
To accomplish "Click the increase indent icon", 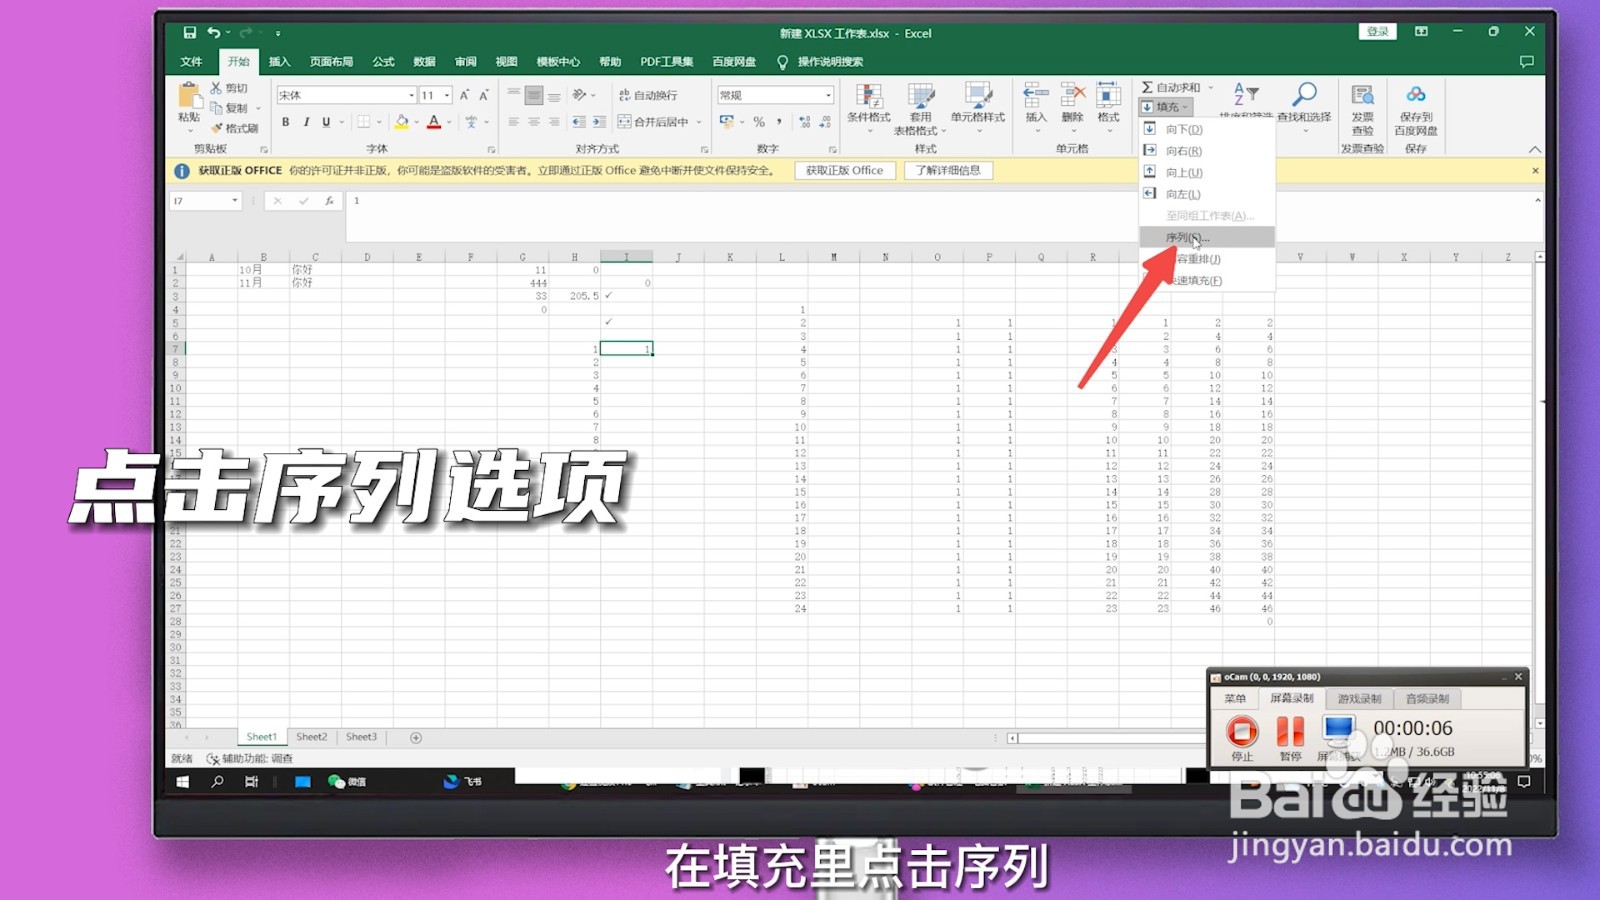I will point(599,122).
